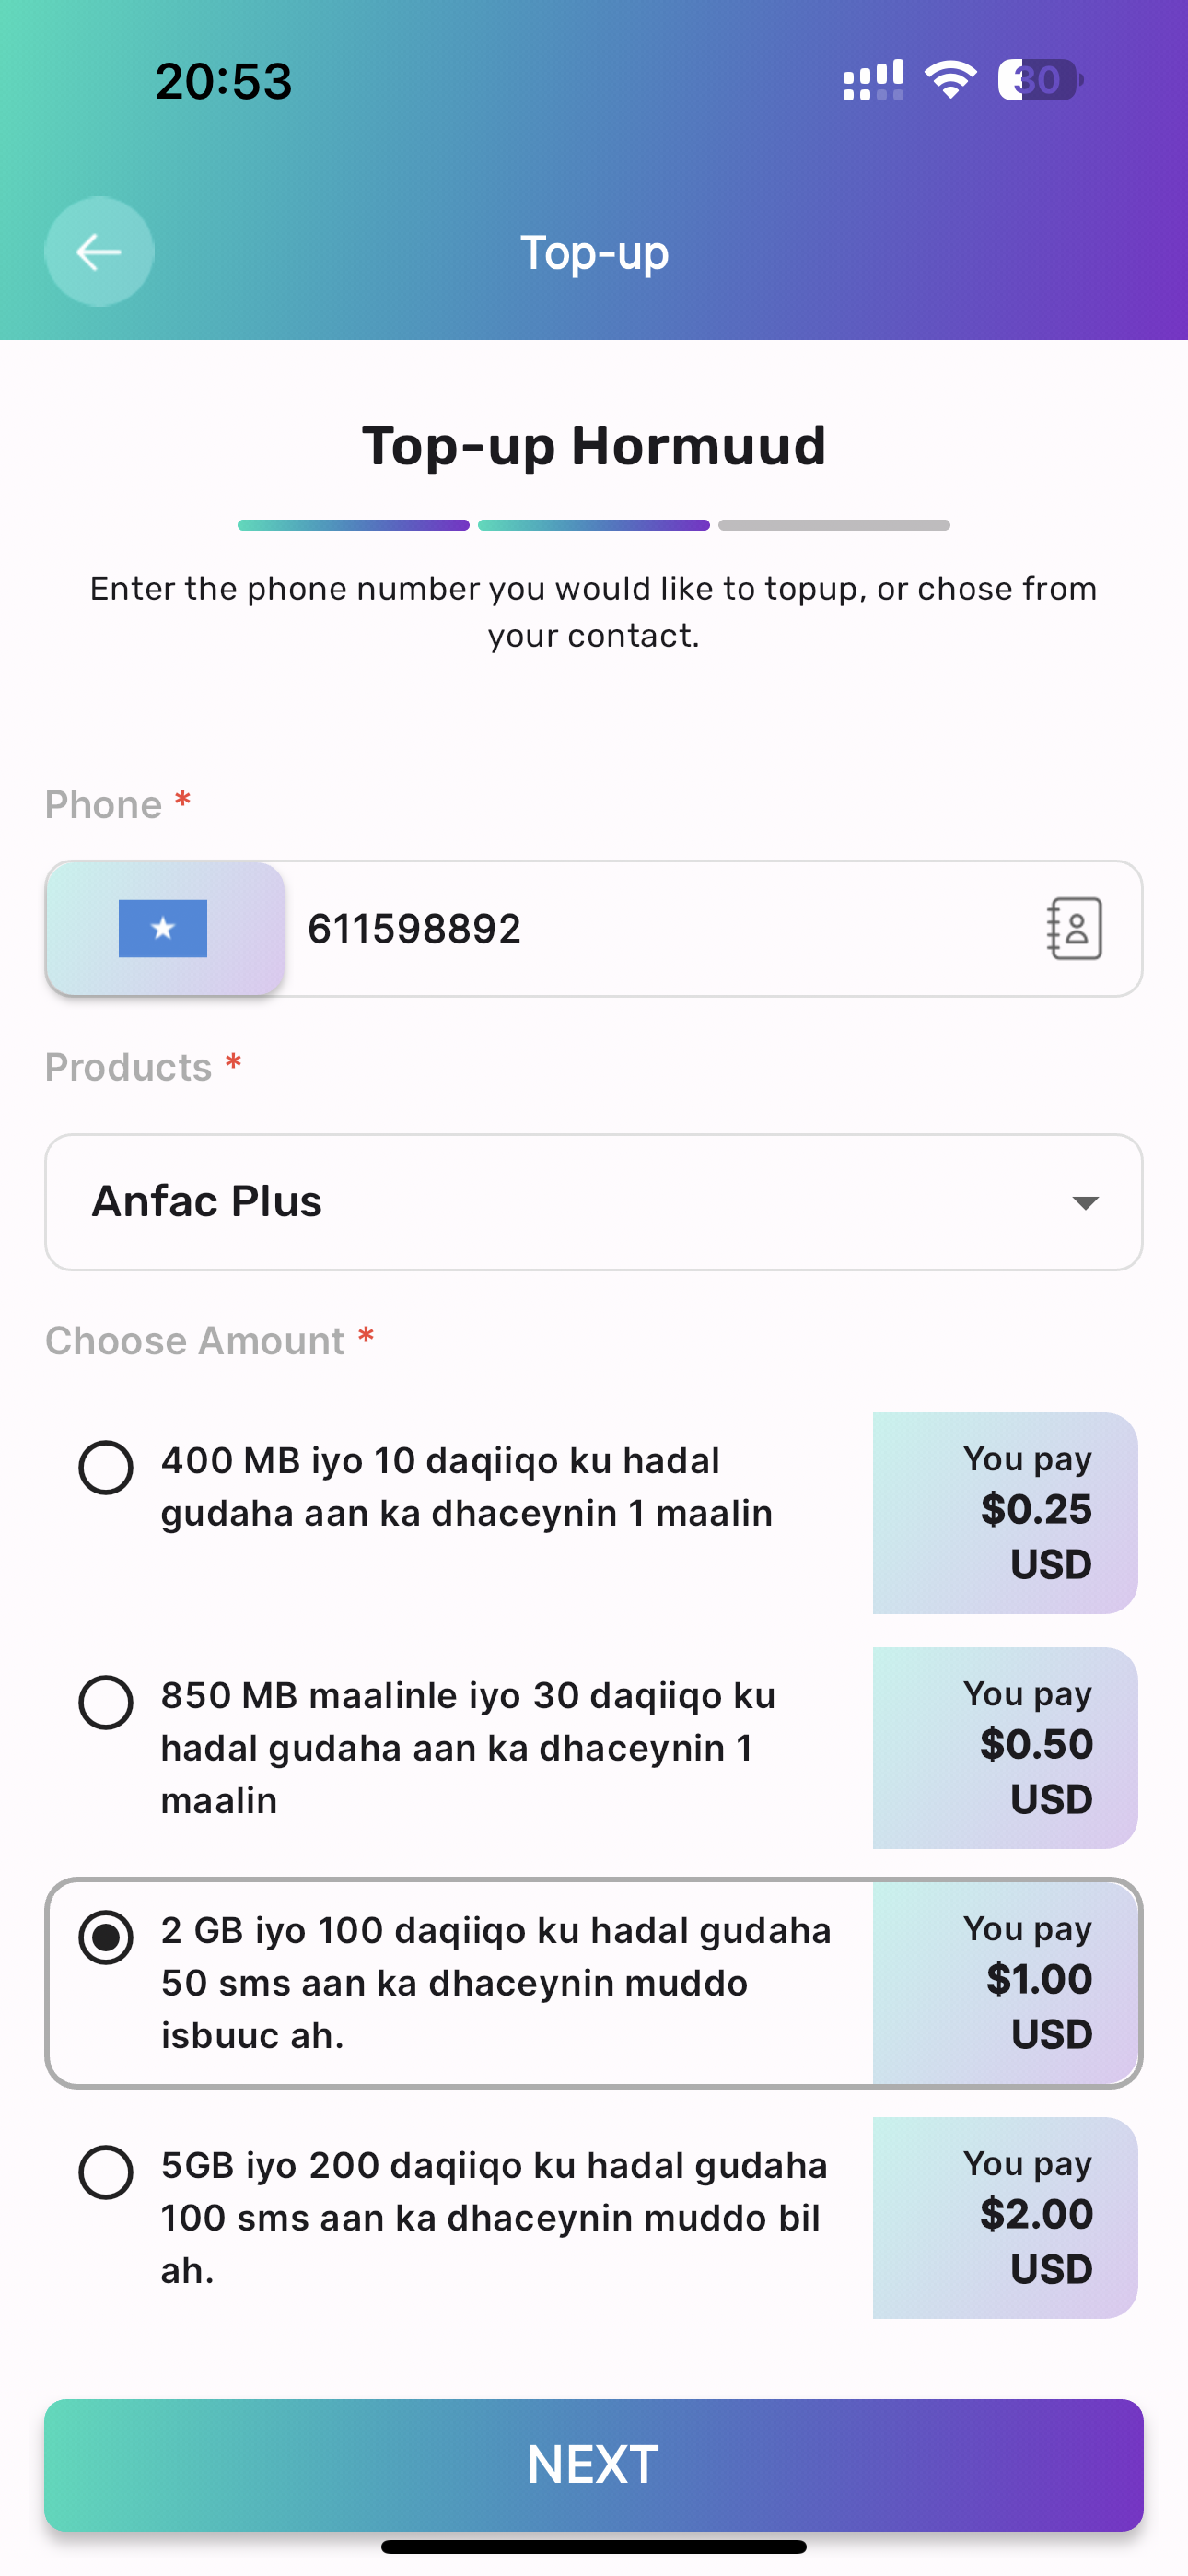The image size is (1188, 2576).
Task: Select the 2 GB $1.00 radio button
Action: click(106, 1937)
